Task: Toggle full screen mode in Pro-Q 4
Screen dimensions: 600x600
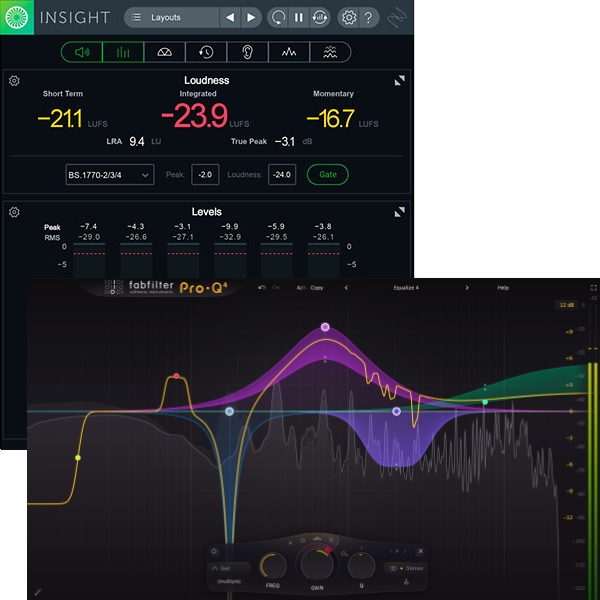Action: pos(593,288)
